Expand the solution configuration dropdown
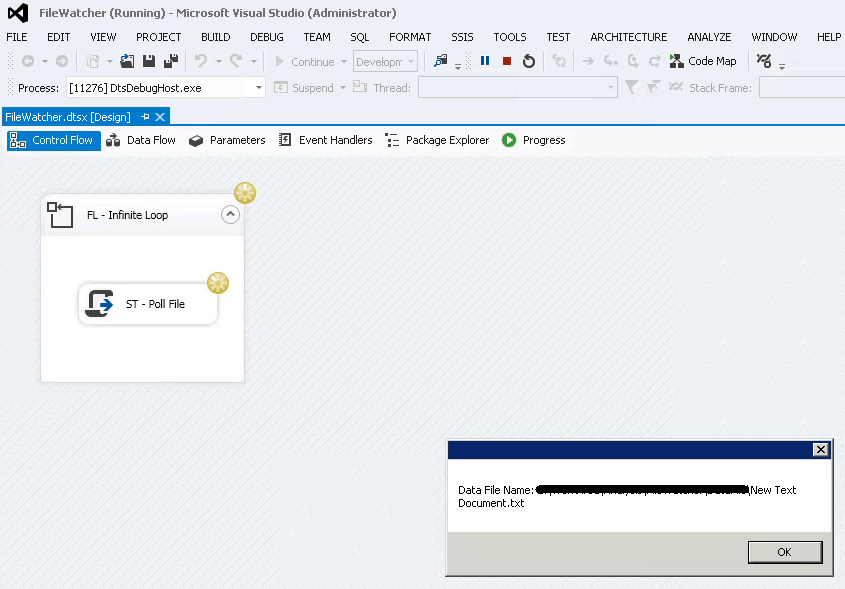Viewport: 845px width, 589px height. [x=411, y=62]
